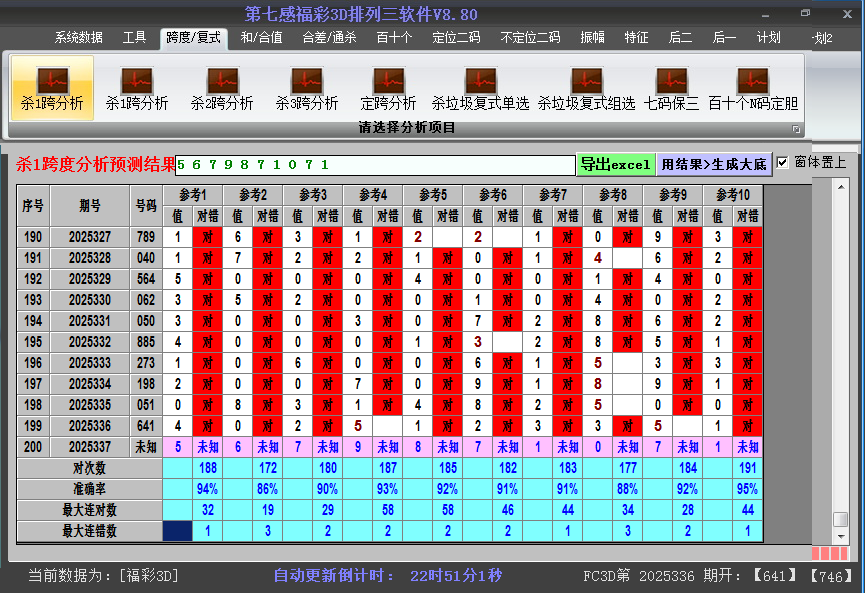Open the 系统数据 tab
The width and height of the screenshot is (865, 593).
(x=78, y=38)
